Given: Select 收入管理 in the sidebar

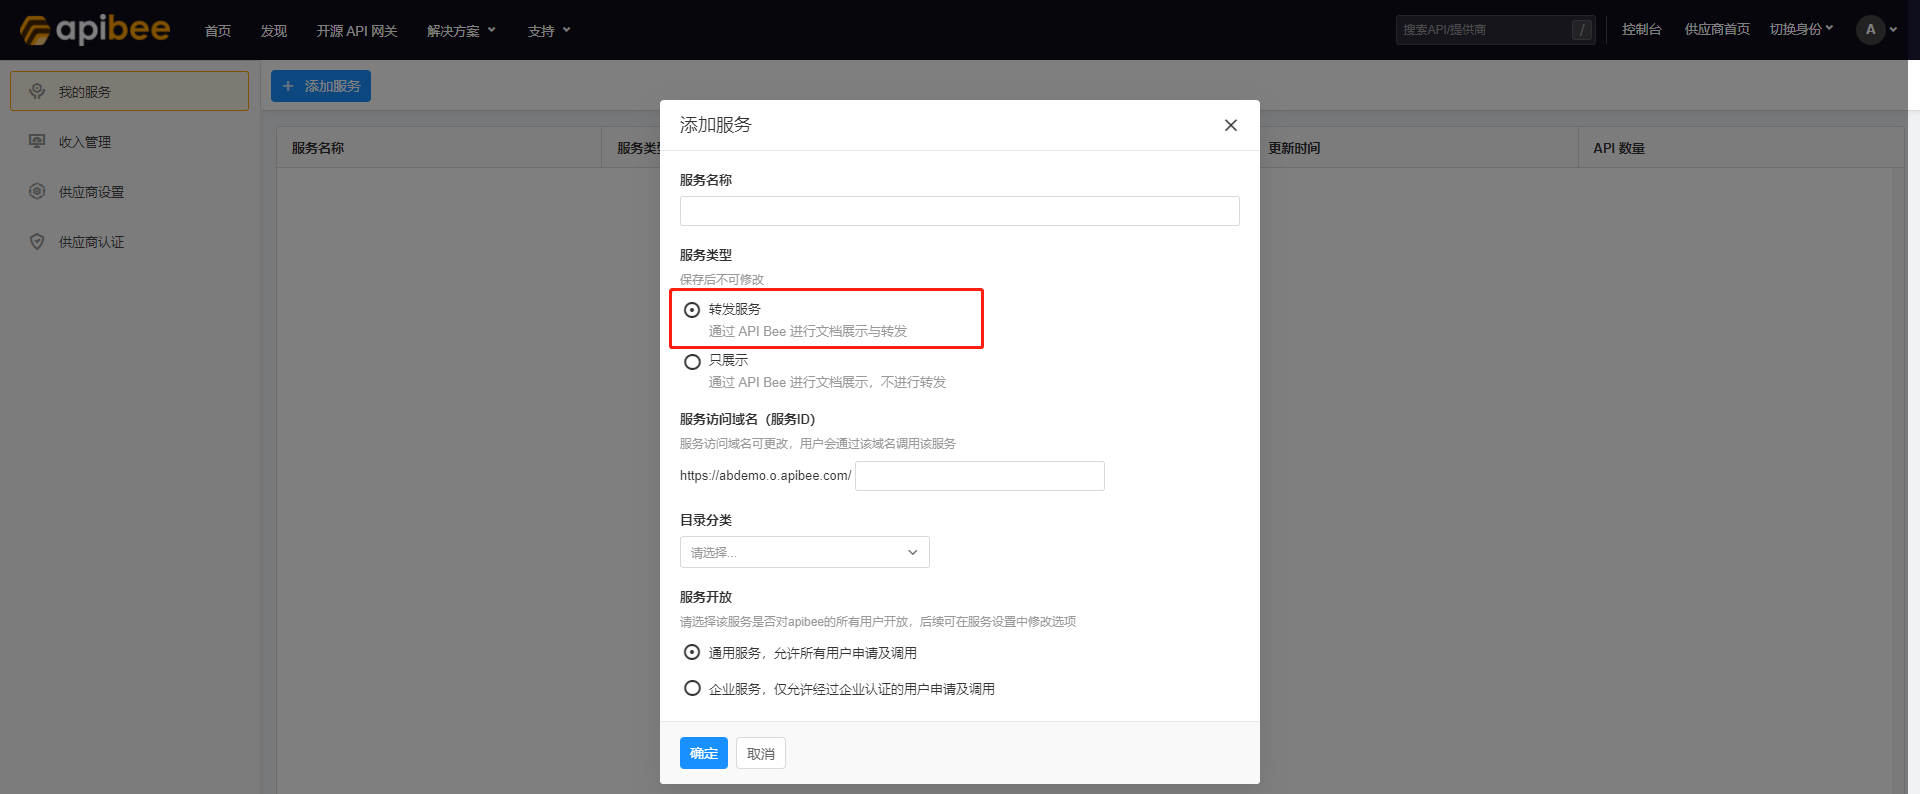Looking at the screenshot, I should [x=129, y=141].
